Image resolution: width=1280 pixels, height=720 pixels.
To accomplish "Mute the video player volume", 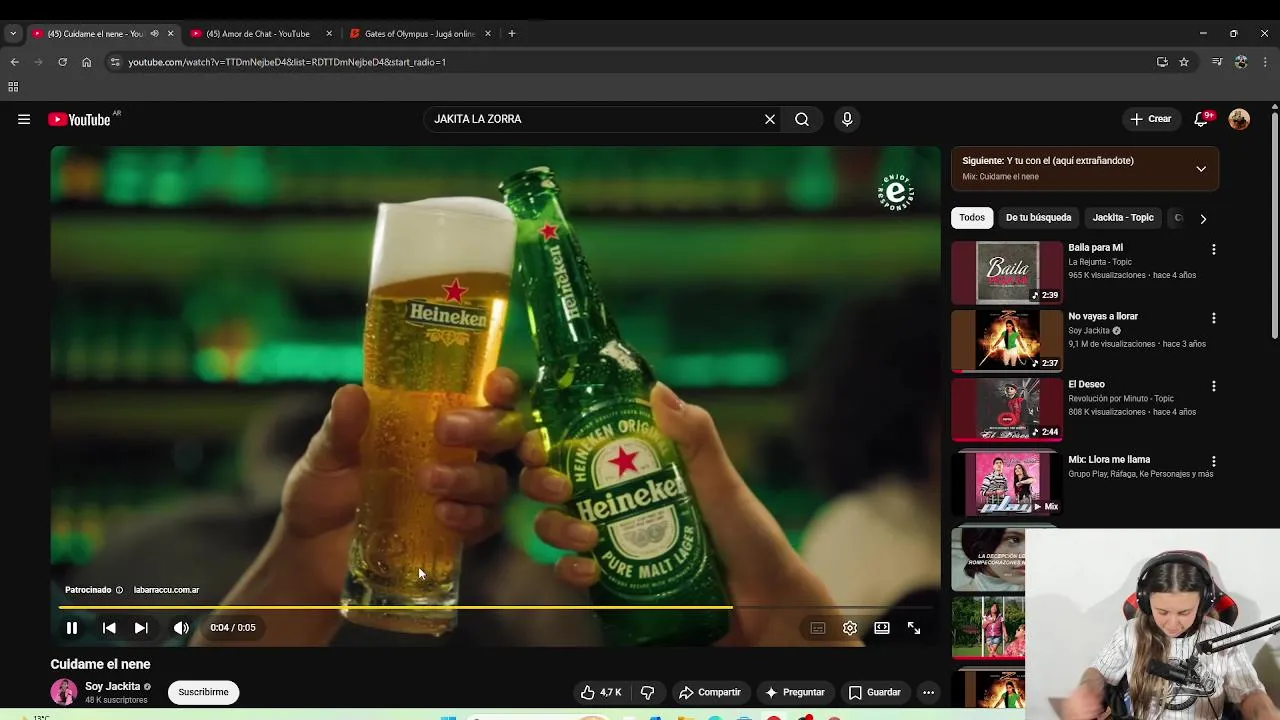I will click(181, 628).
